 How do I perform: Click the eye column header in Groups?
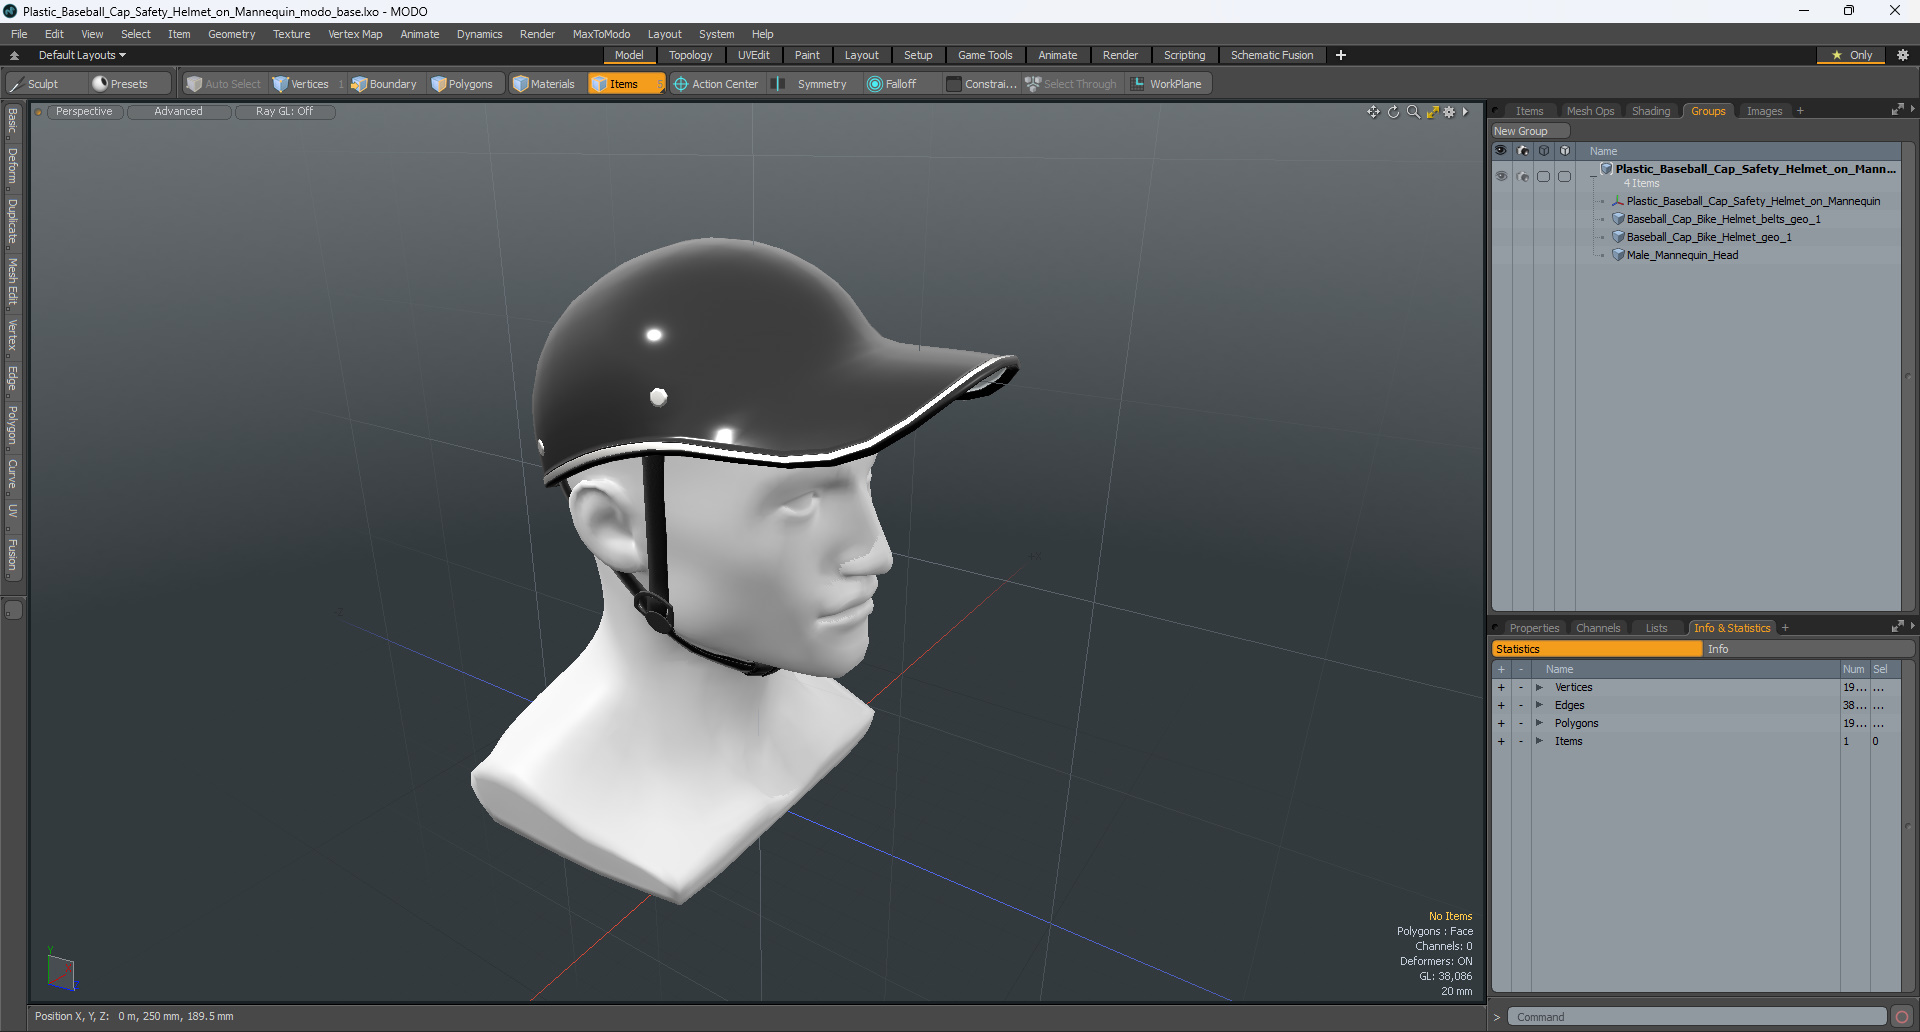(1501, 151)
